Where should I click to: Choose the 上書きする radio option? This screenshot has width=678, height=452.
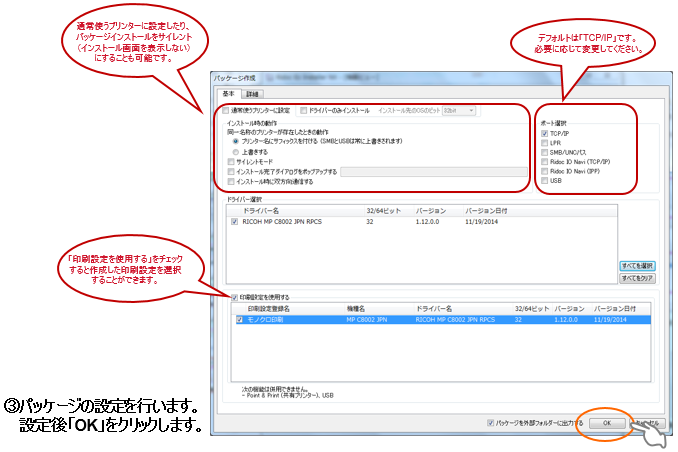[235, 152]
